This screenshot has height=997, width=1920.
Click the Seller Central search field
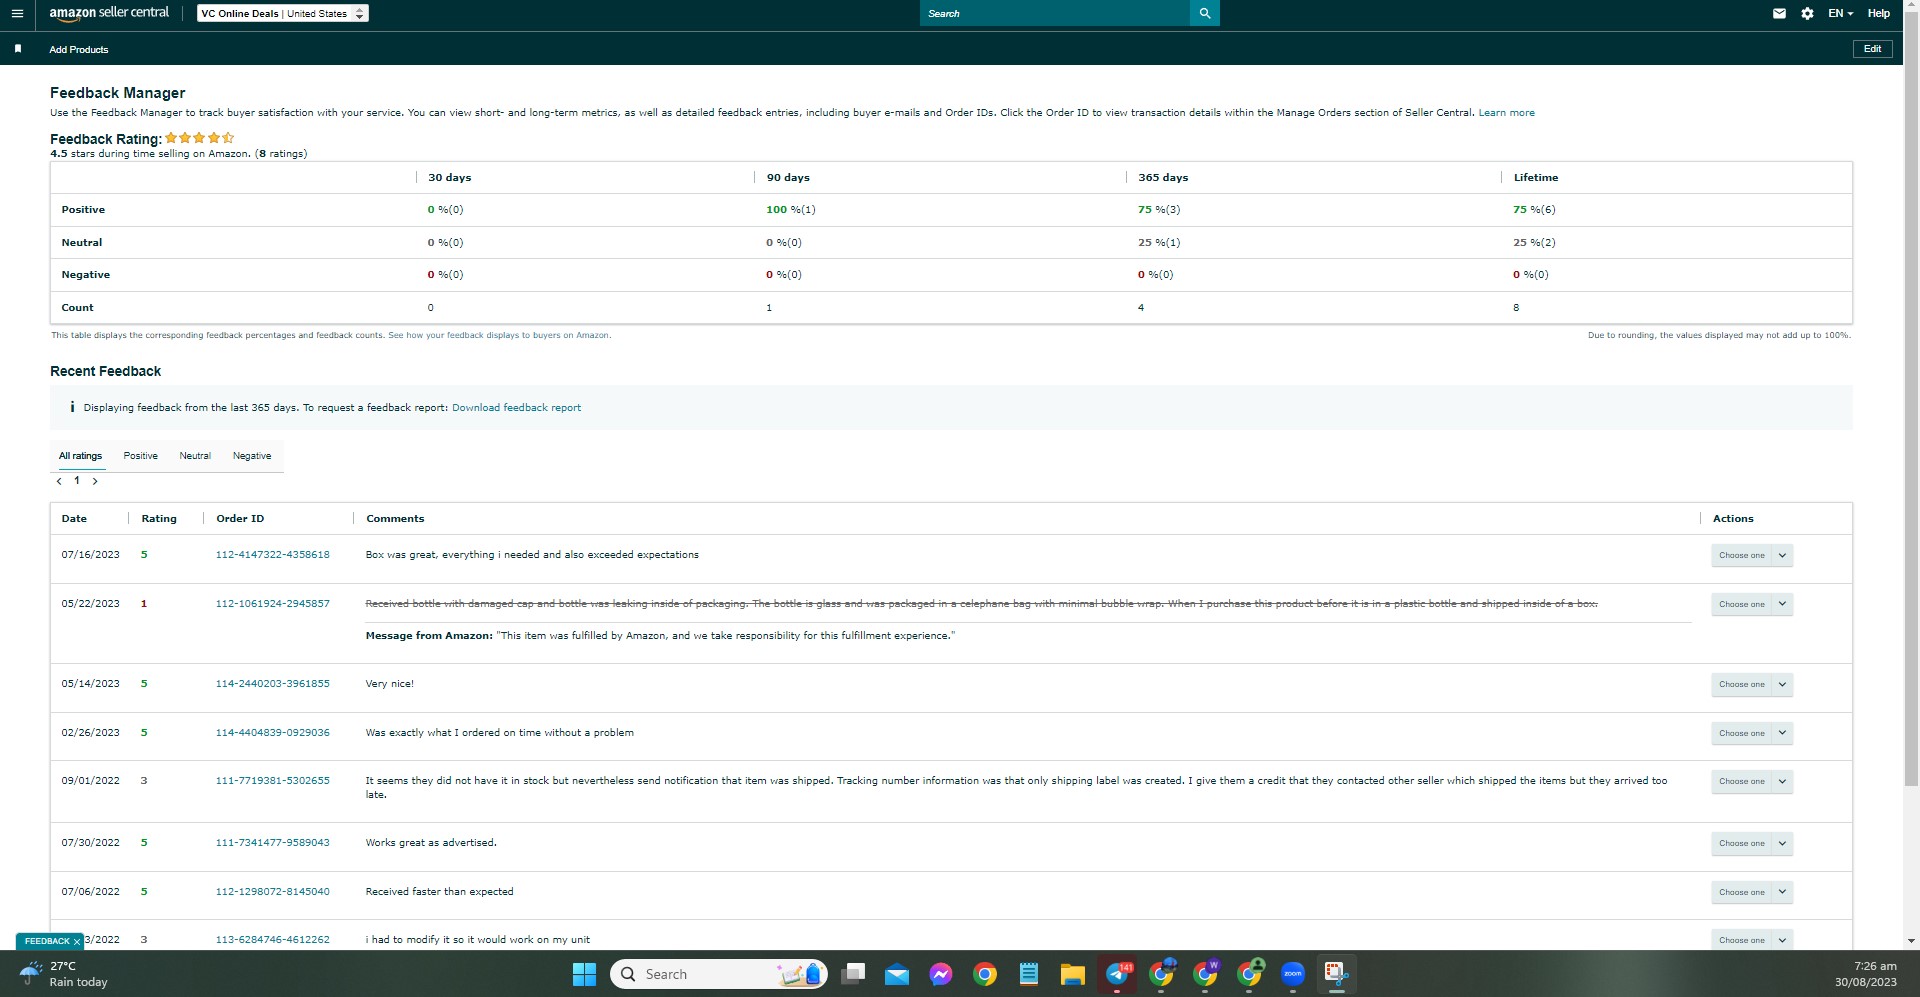coord(1054,13)
